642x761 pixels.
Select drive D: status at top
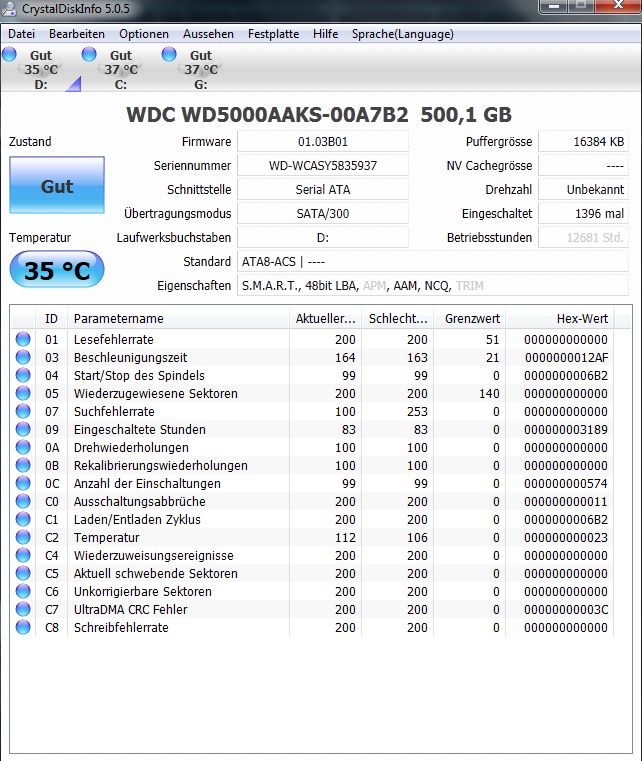41,69
